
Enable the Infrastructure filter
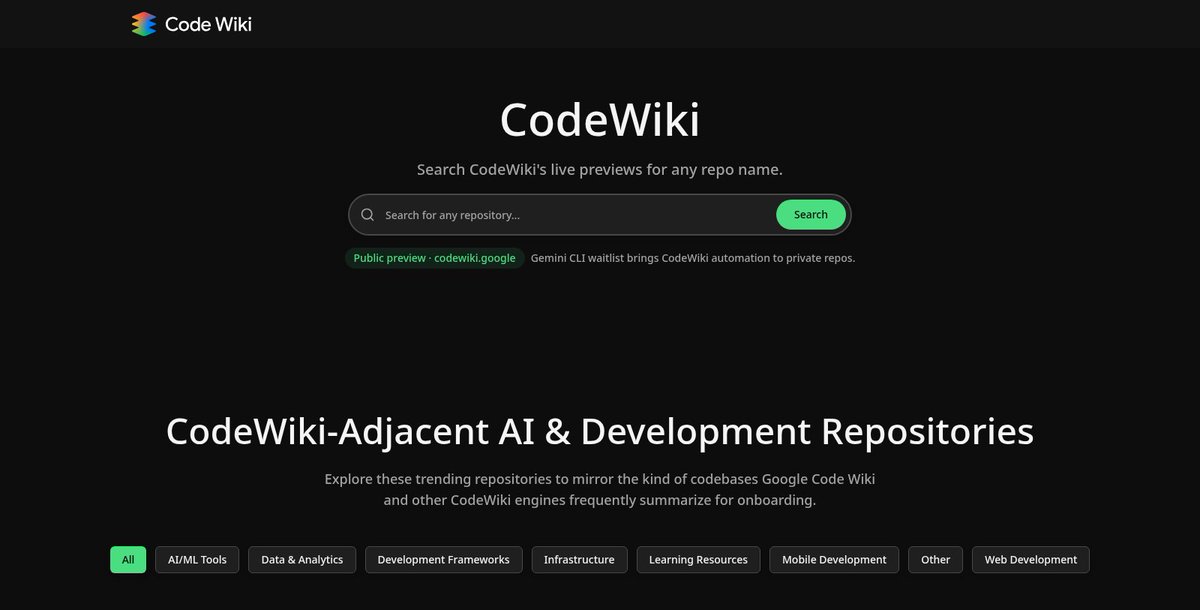tap(579, 559)
